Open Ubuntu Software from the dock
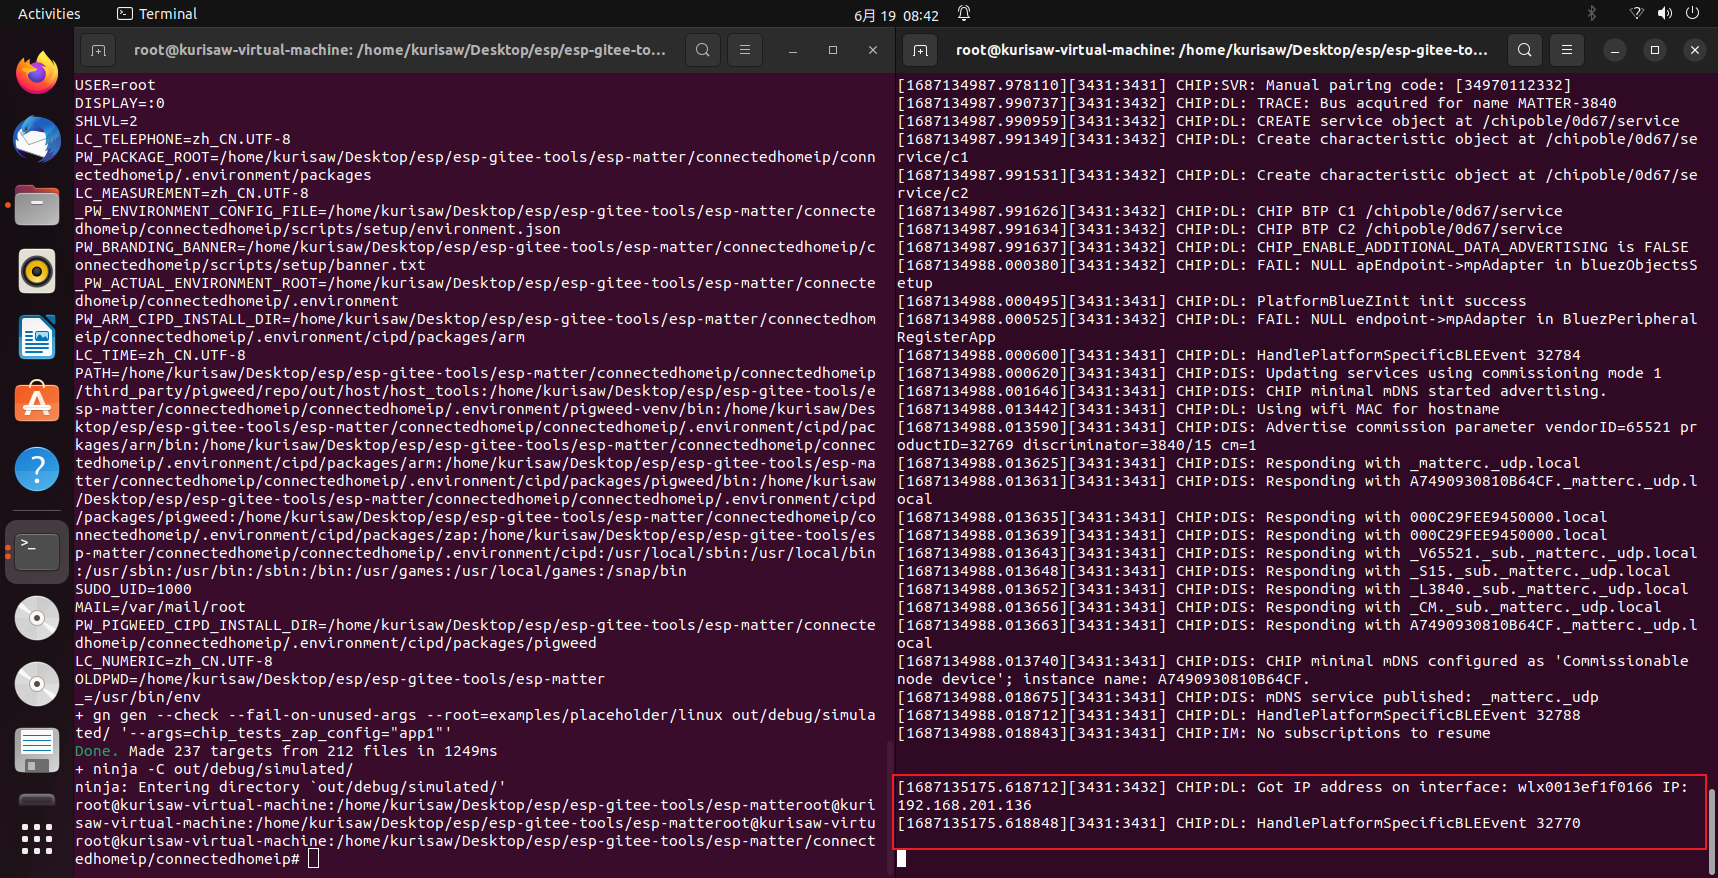 [37, 403]
